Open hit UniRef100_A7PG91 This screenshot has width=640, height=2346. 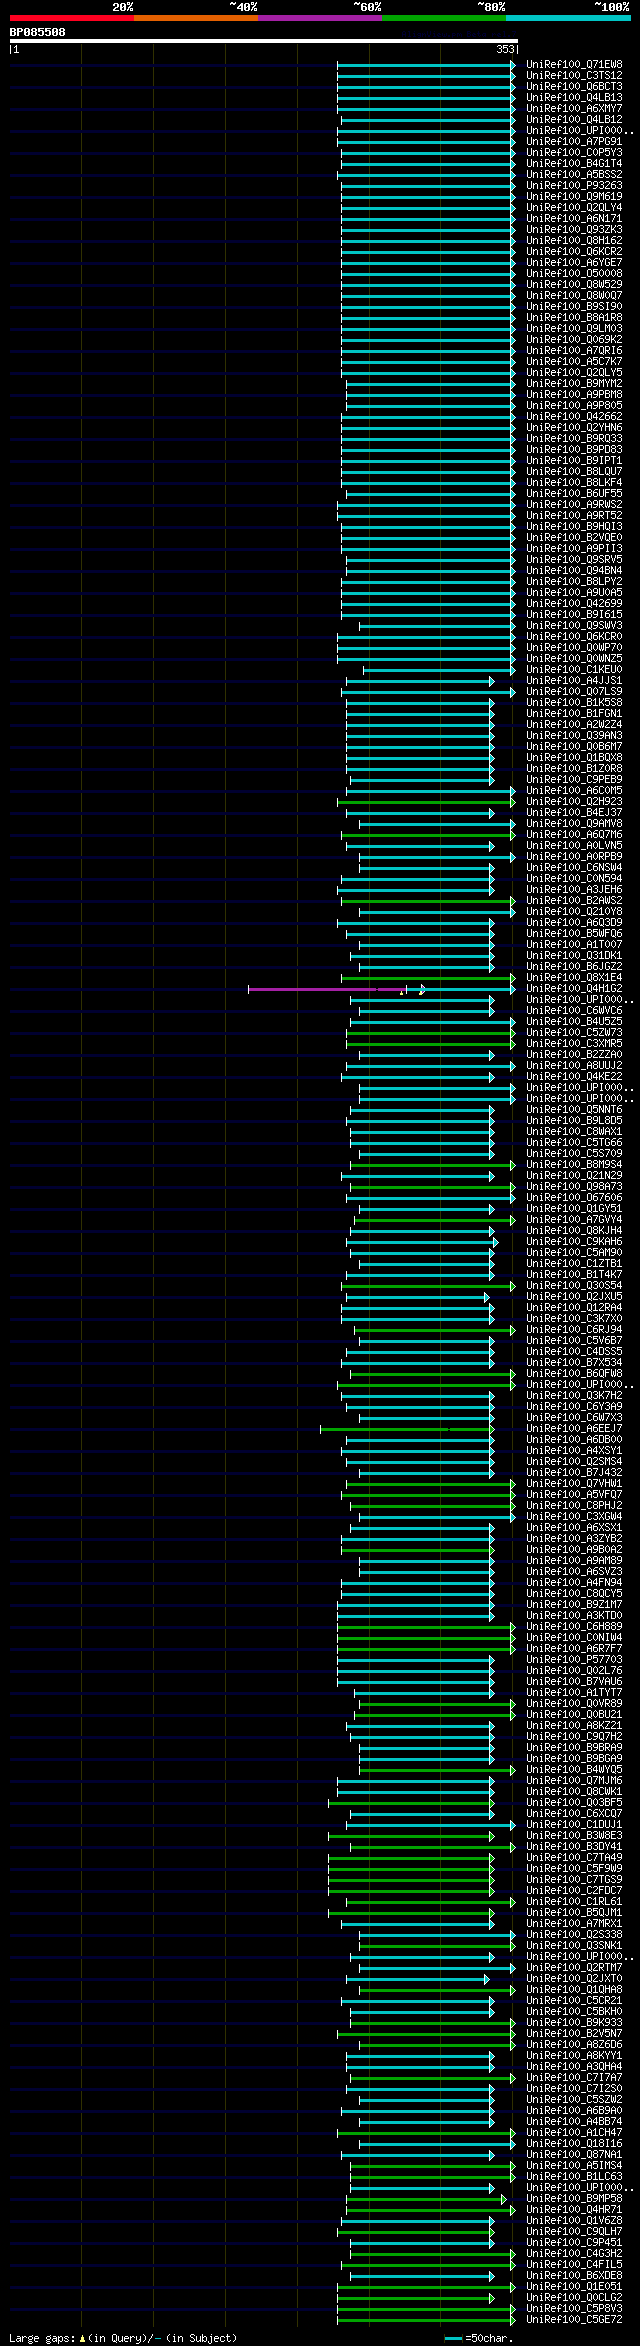(574, 141)
